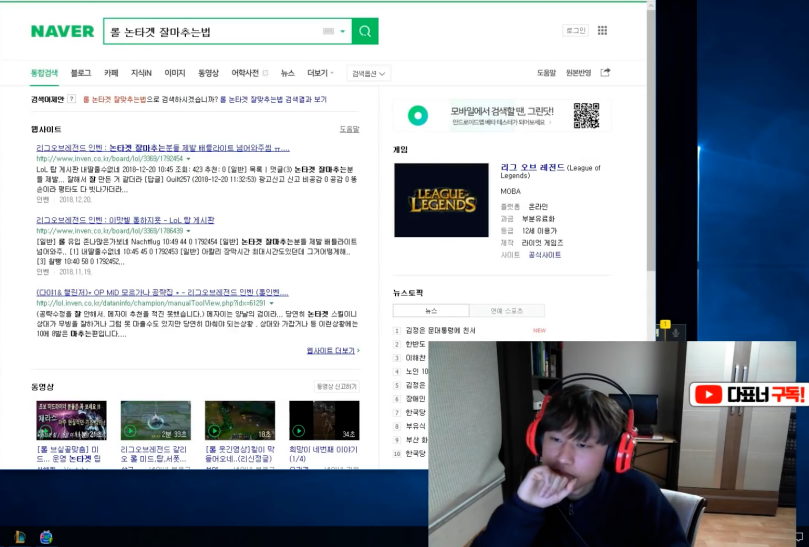Viewport: 809px width, 547px height.
Task: Click the mobile search 그린닷 banner
Action: [x=501, y=116]
